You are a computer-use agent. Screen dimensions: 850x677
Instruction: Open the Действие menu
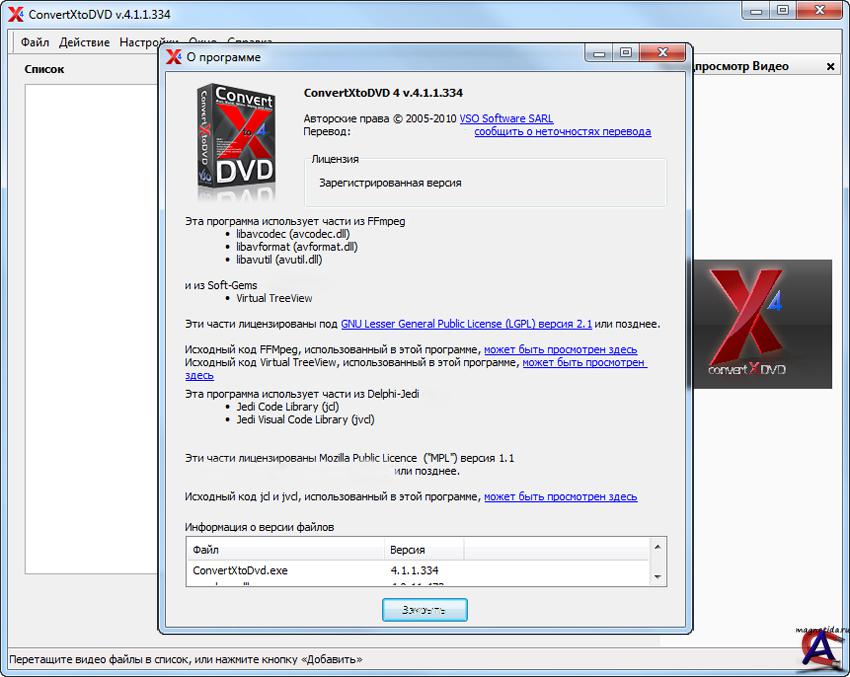click(x=84, y=43)
